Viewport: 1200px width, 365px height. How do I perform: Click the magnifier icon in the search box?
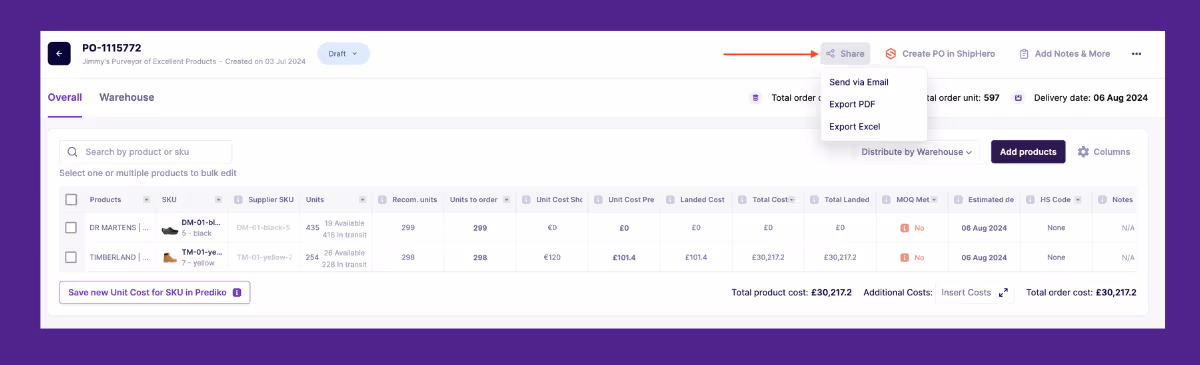(73, 152)
